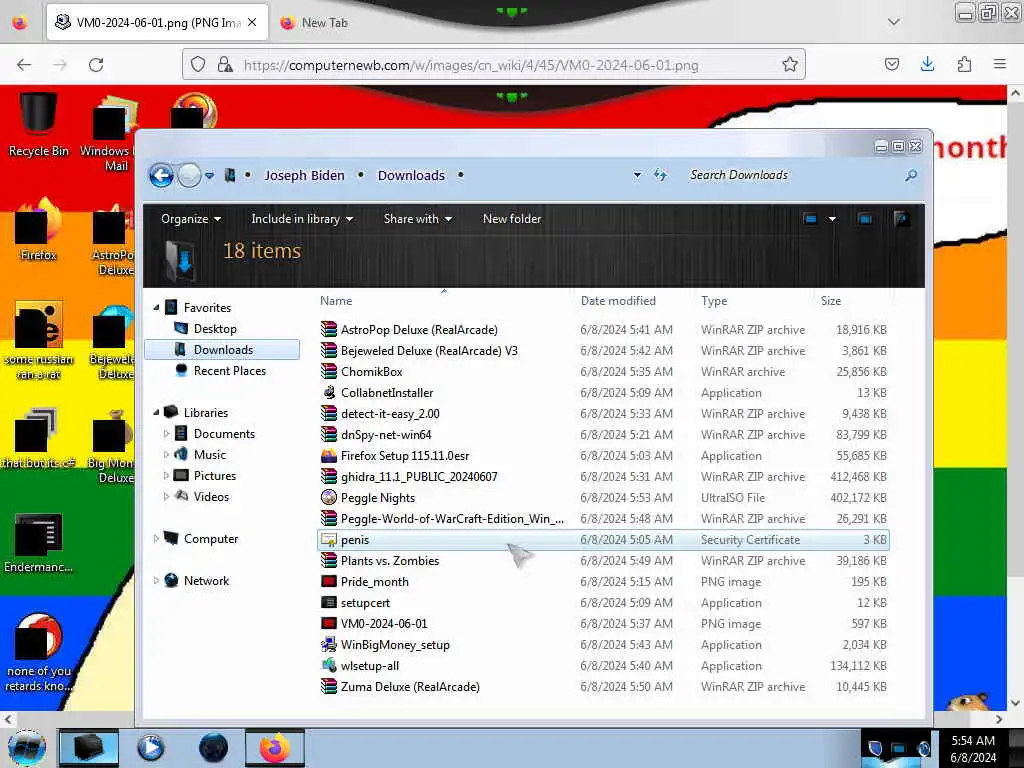Select dnSpy-net-win64 file name
Screen dimensions: 1024x768
pyautogui.click(x=386, y=434)
